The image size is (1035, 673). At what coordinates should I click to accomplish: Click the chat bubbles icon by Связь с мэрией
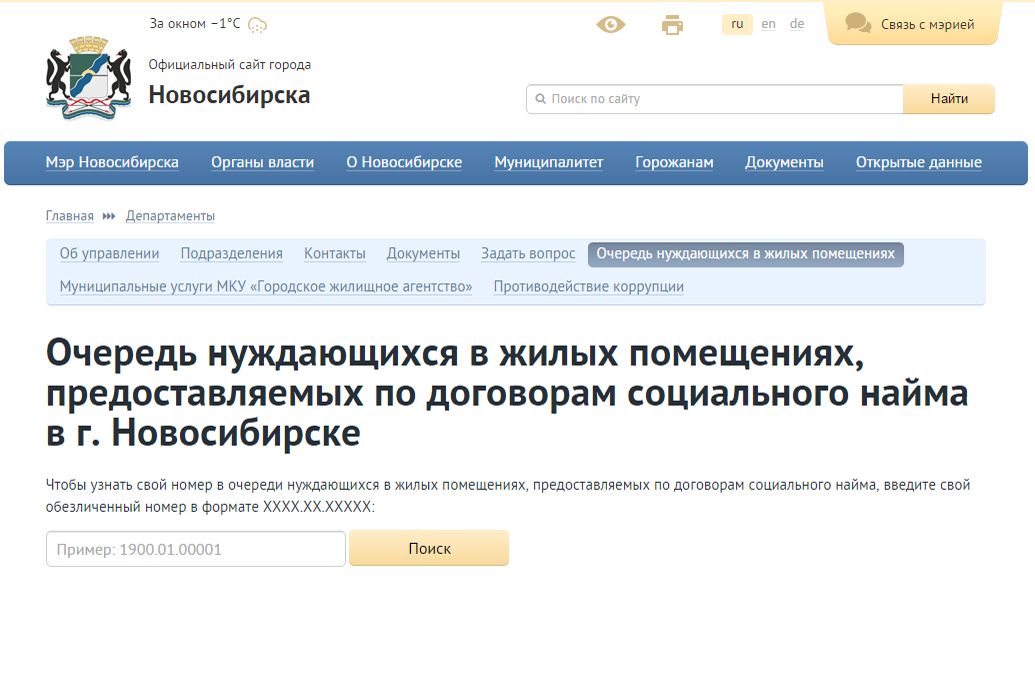tap(857, 24)
